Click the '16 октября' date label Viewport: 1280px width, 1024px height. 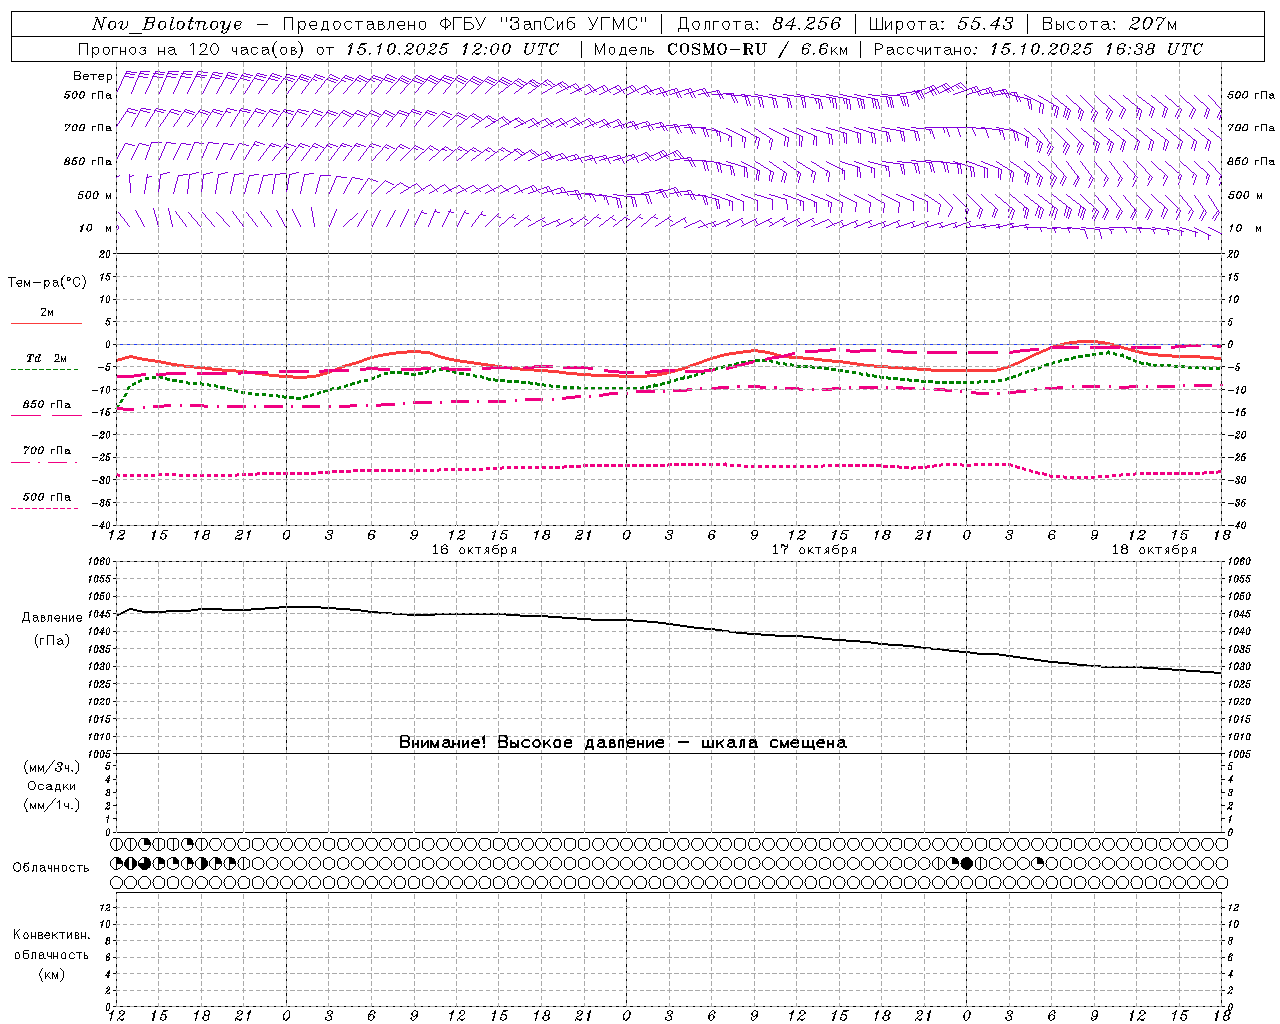[x=474, y=550]
